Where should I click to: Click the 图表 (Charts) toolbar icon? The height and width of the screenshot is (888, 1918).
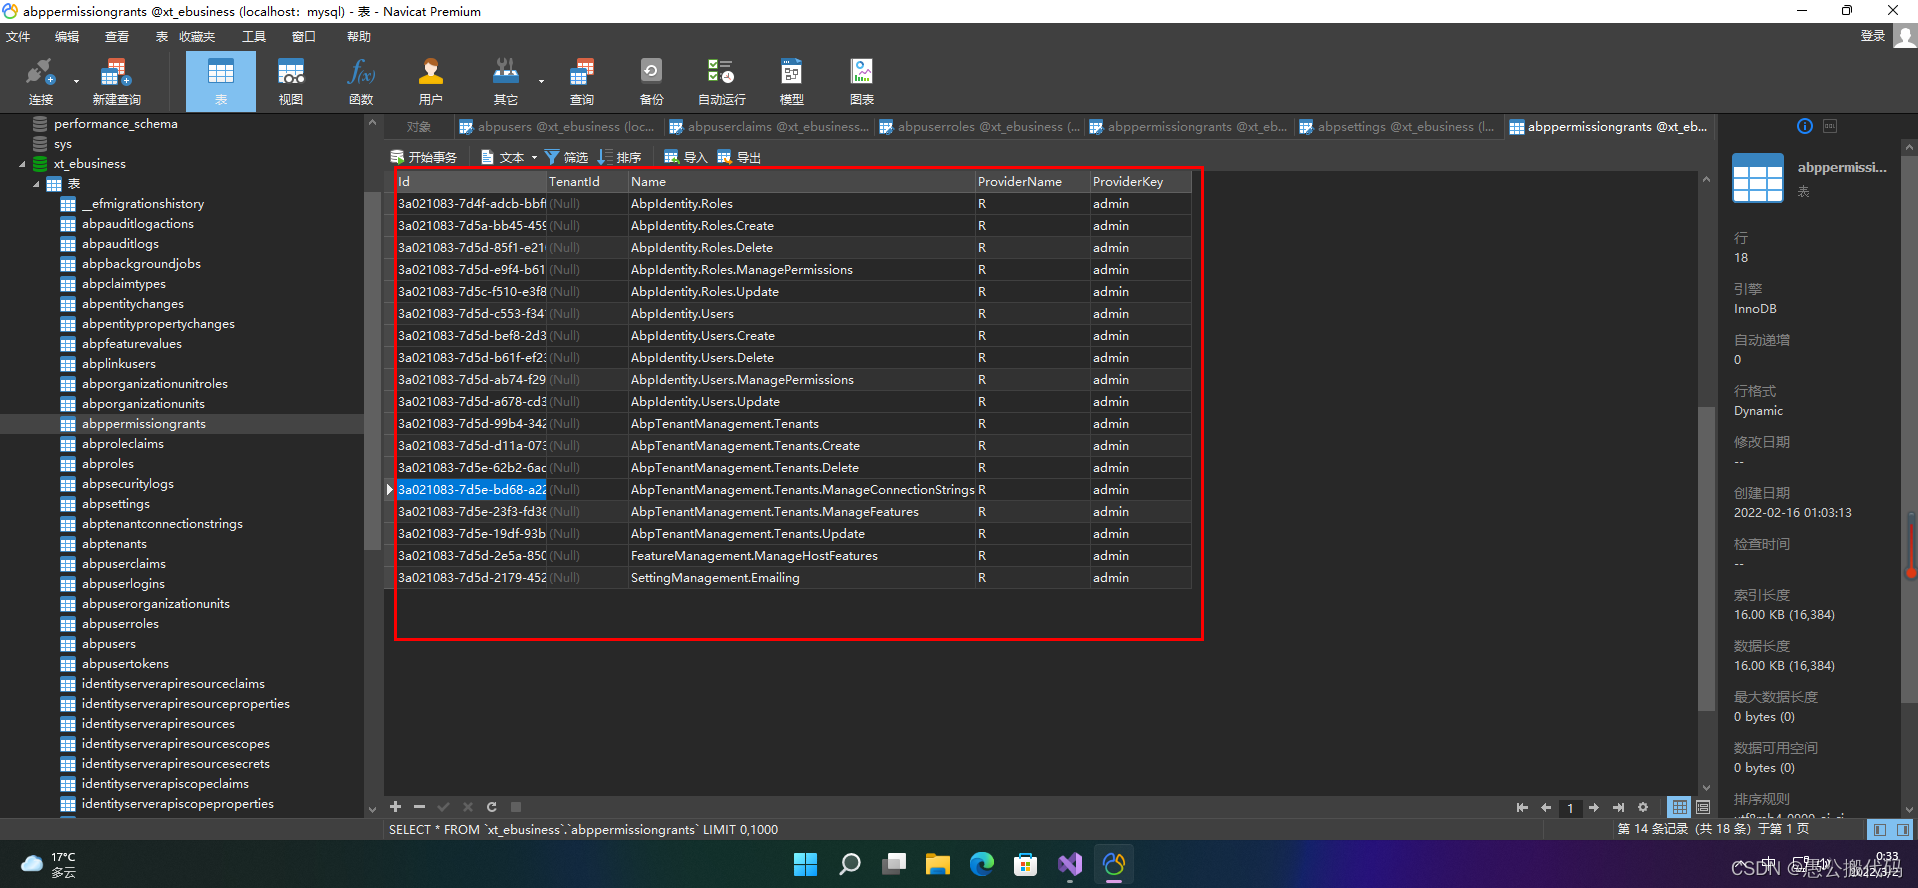(x=862, y=81)
